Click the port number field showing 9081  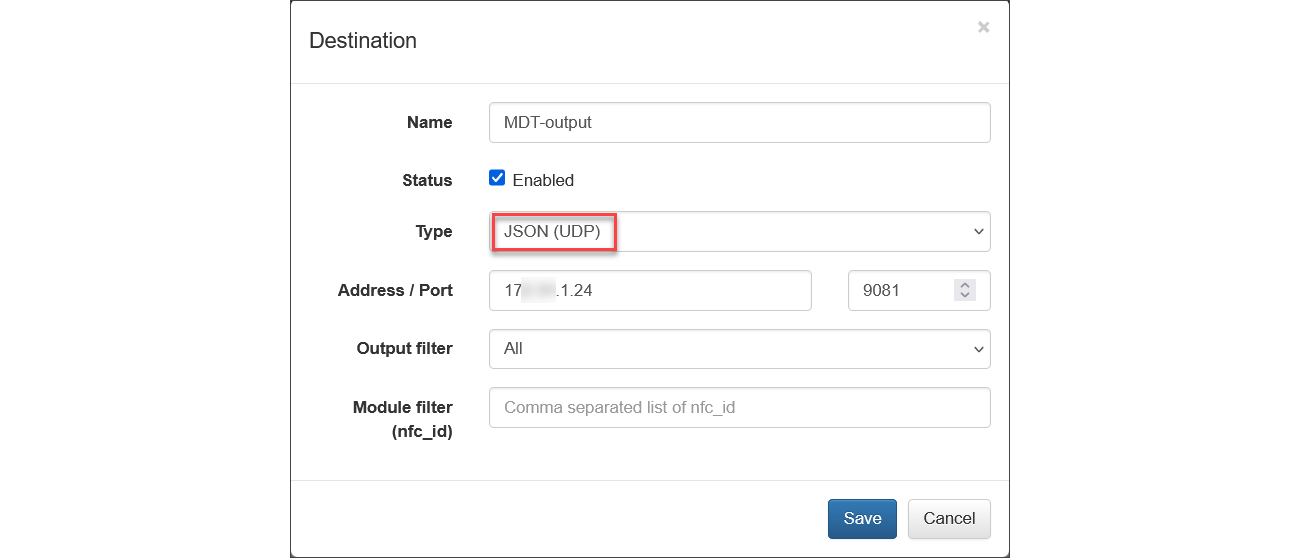[x=900, y=290]
